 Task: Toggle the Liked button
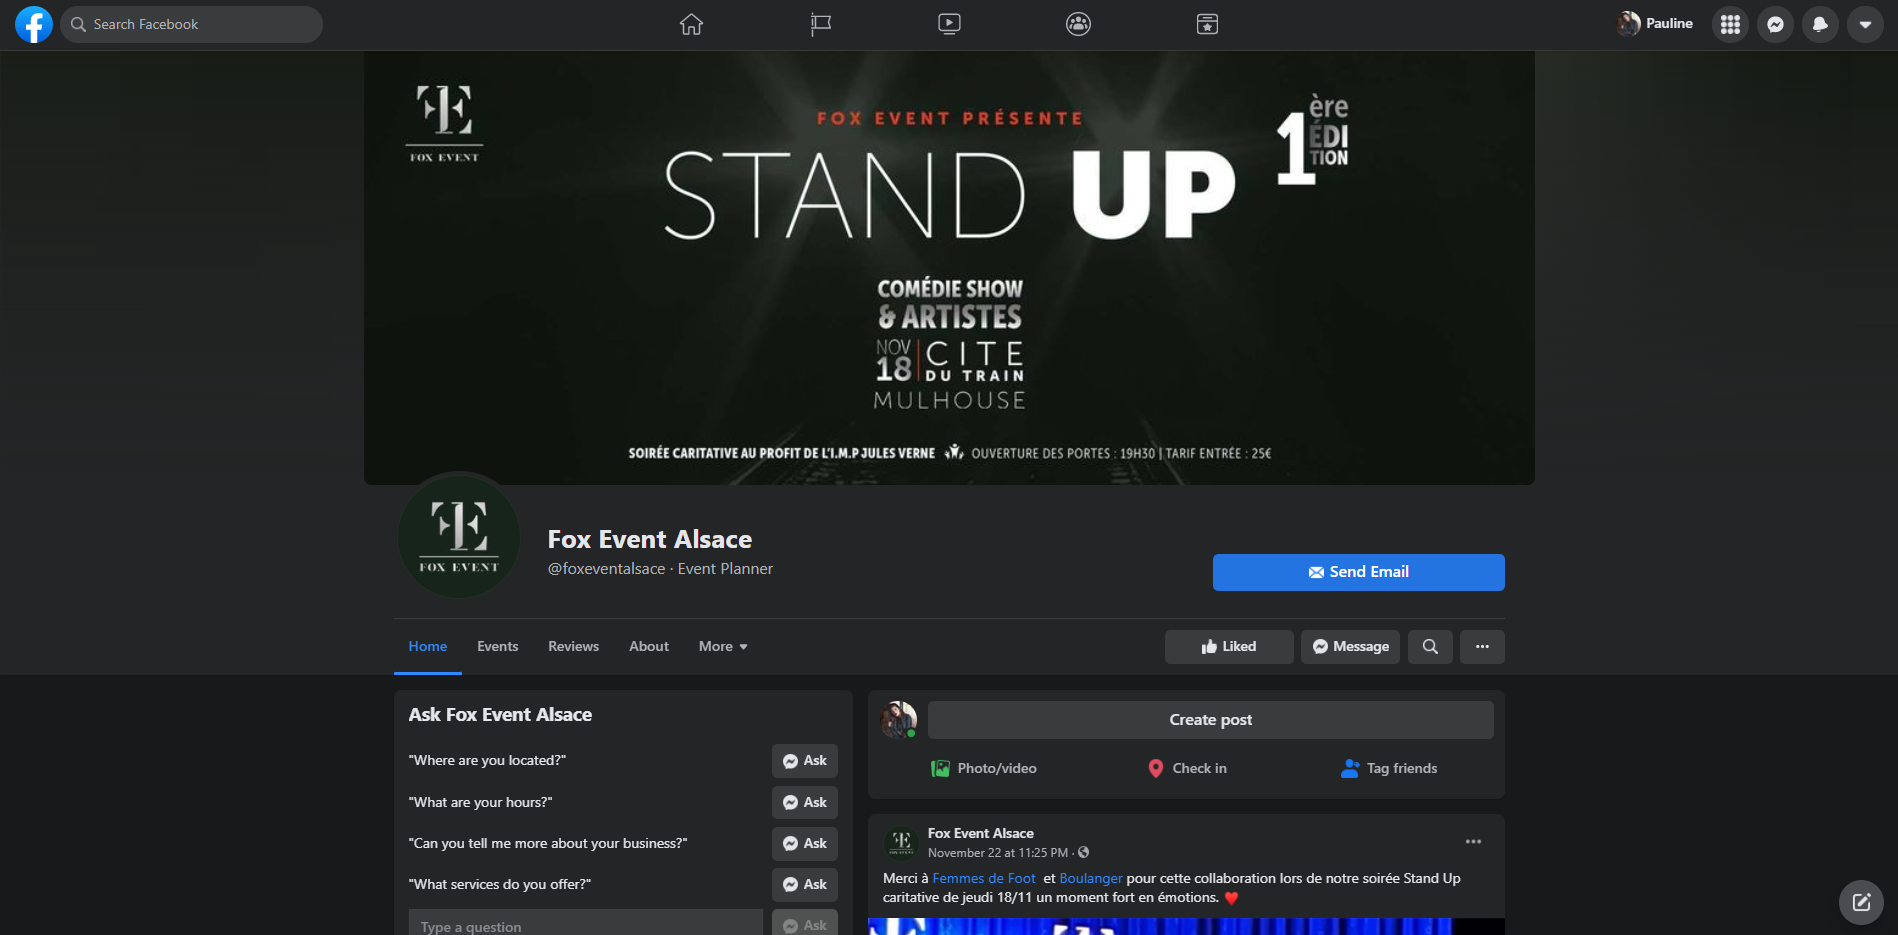click(x=1229, y=647)
